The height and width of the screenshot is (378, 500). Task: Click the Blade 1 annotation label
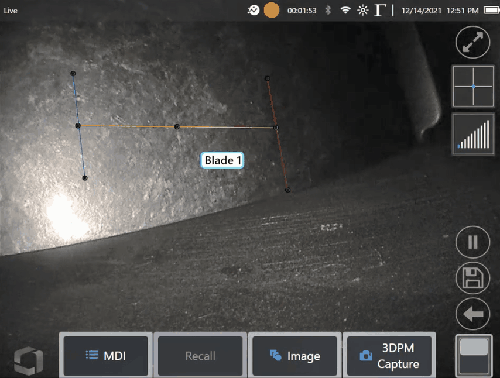tap(222, 160)
